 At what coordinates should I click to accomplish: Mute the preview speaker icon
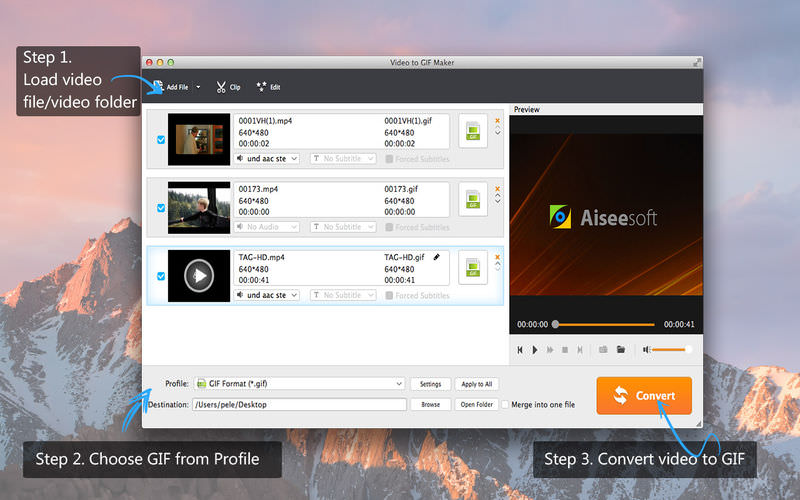pos(646,349)
